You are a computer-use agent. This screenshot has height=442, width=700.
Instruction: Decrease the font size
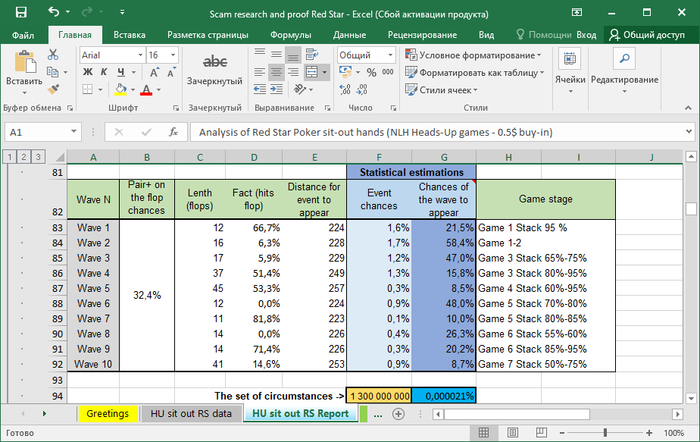(171, 72)
